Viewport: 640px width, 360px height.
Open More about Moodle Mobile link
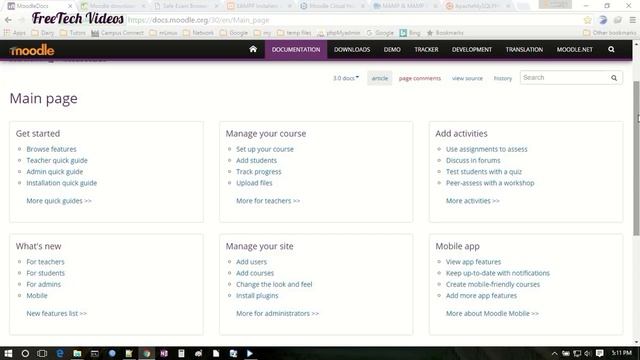[492, 313]
